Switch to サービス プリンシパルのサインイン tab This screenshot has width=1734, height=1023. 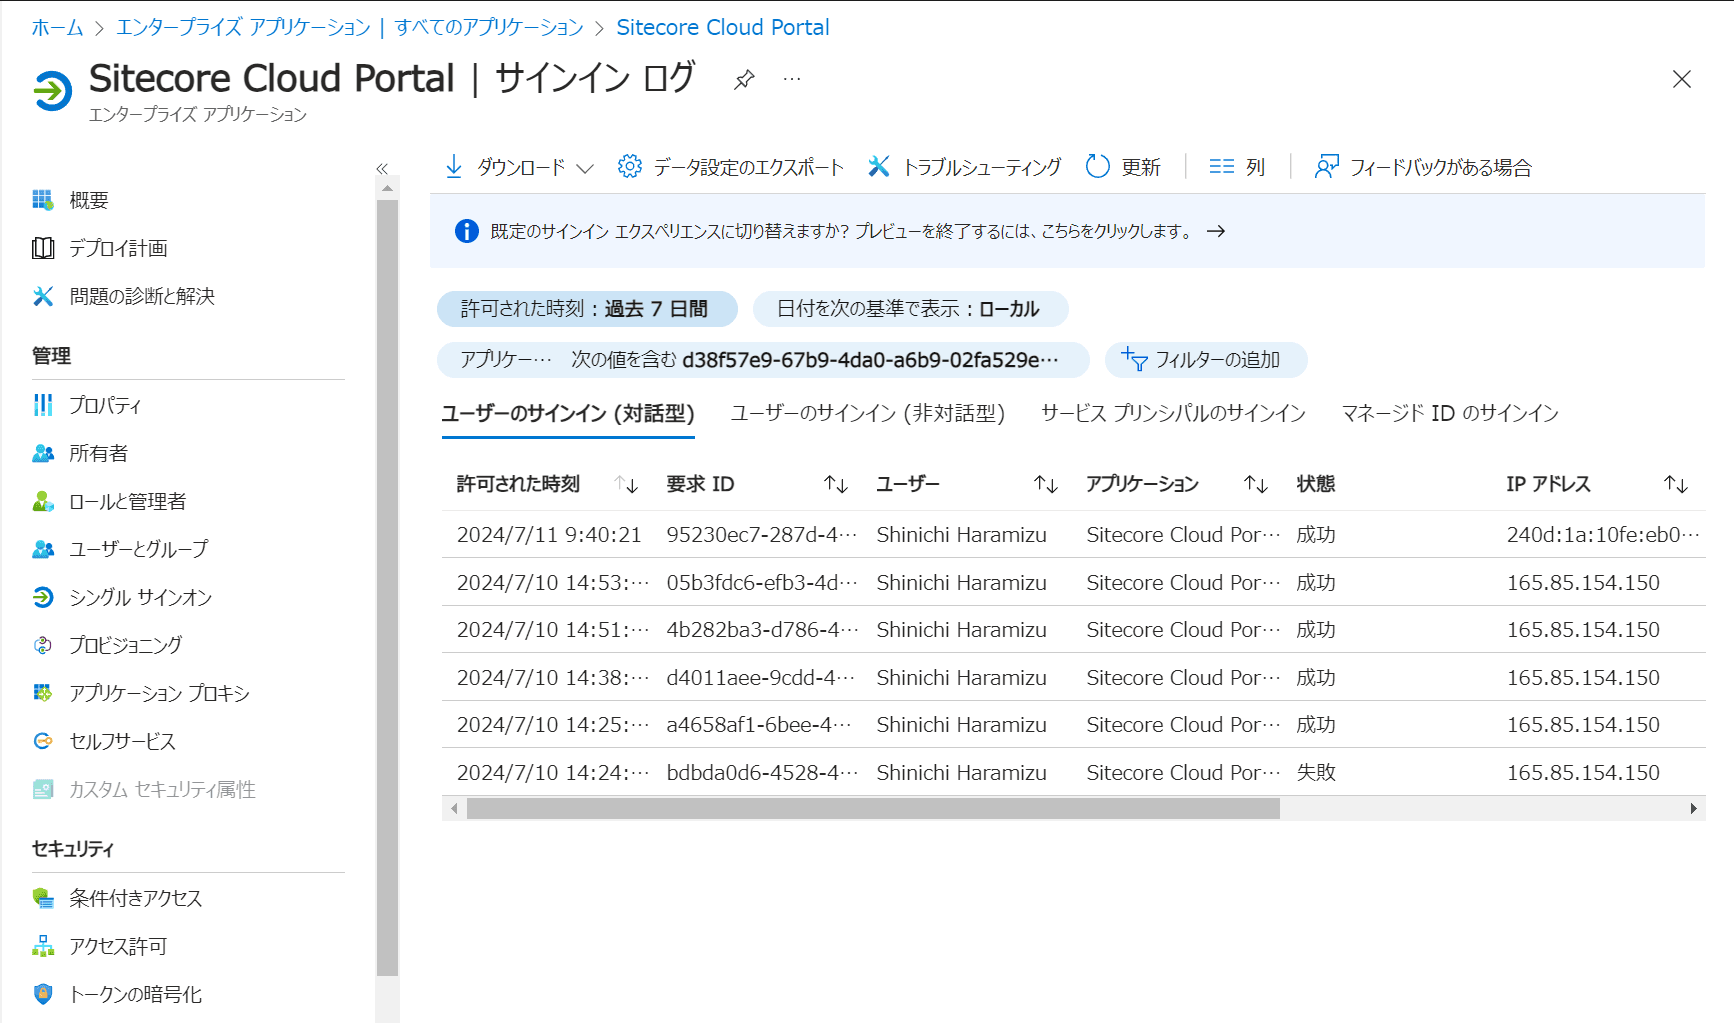(x=1172, y=413)
